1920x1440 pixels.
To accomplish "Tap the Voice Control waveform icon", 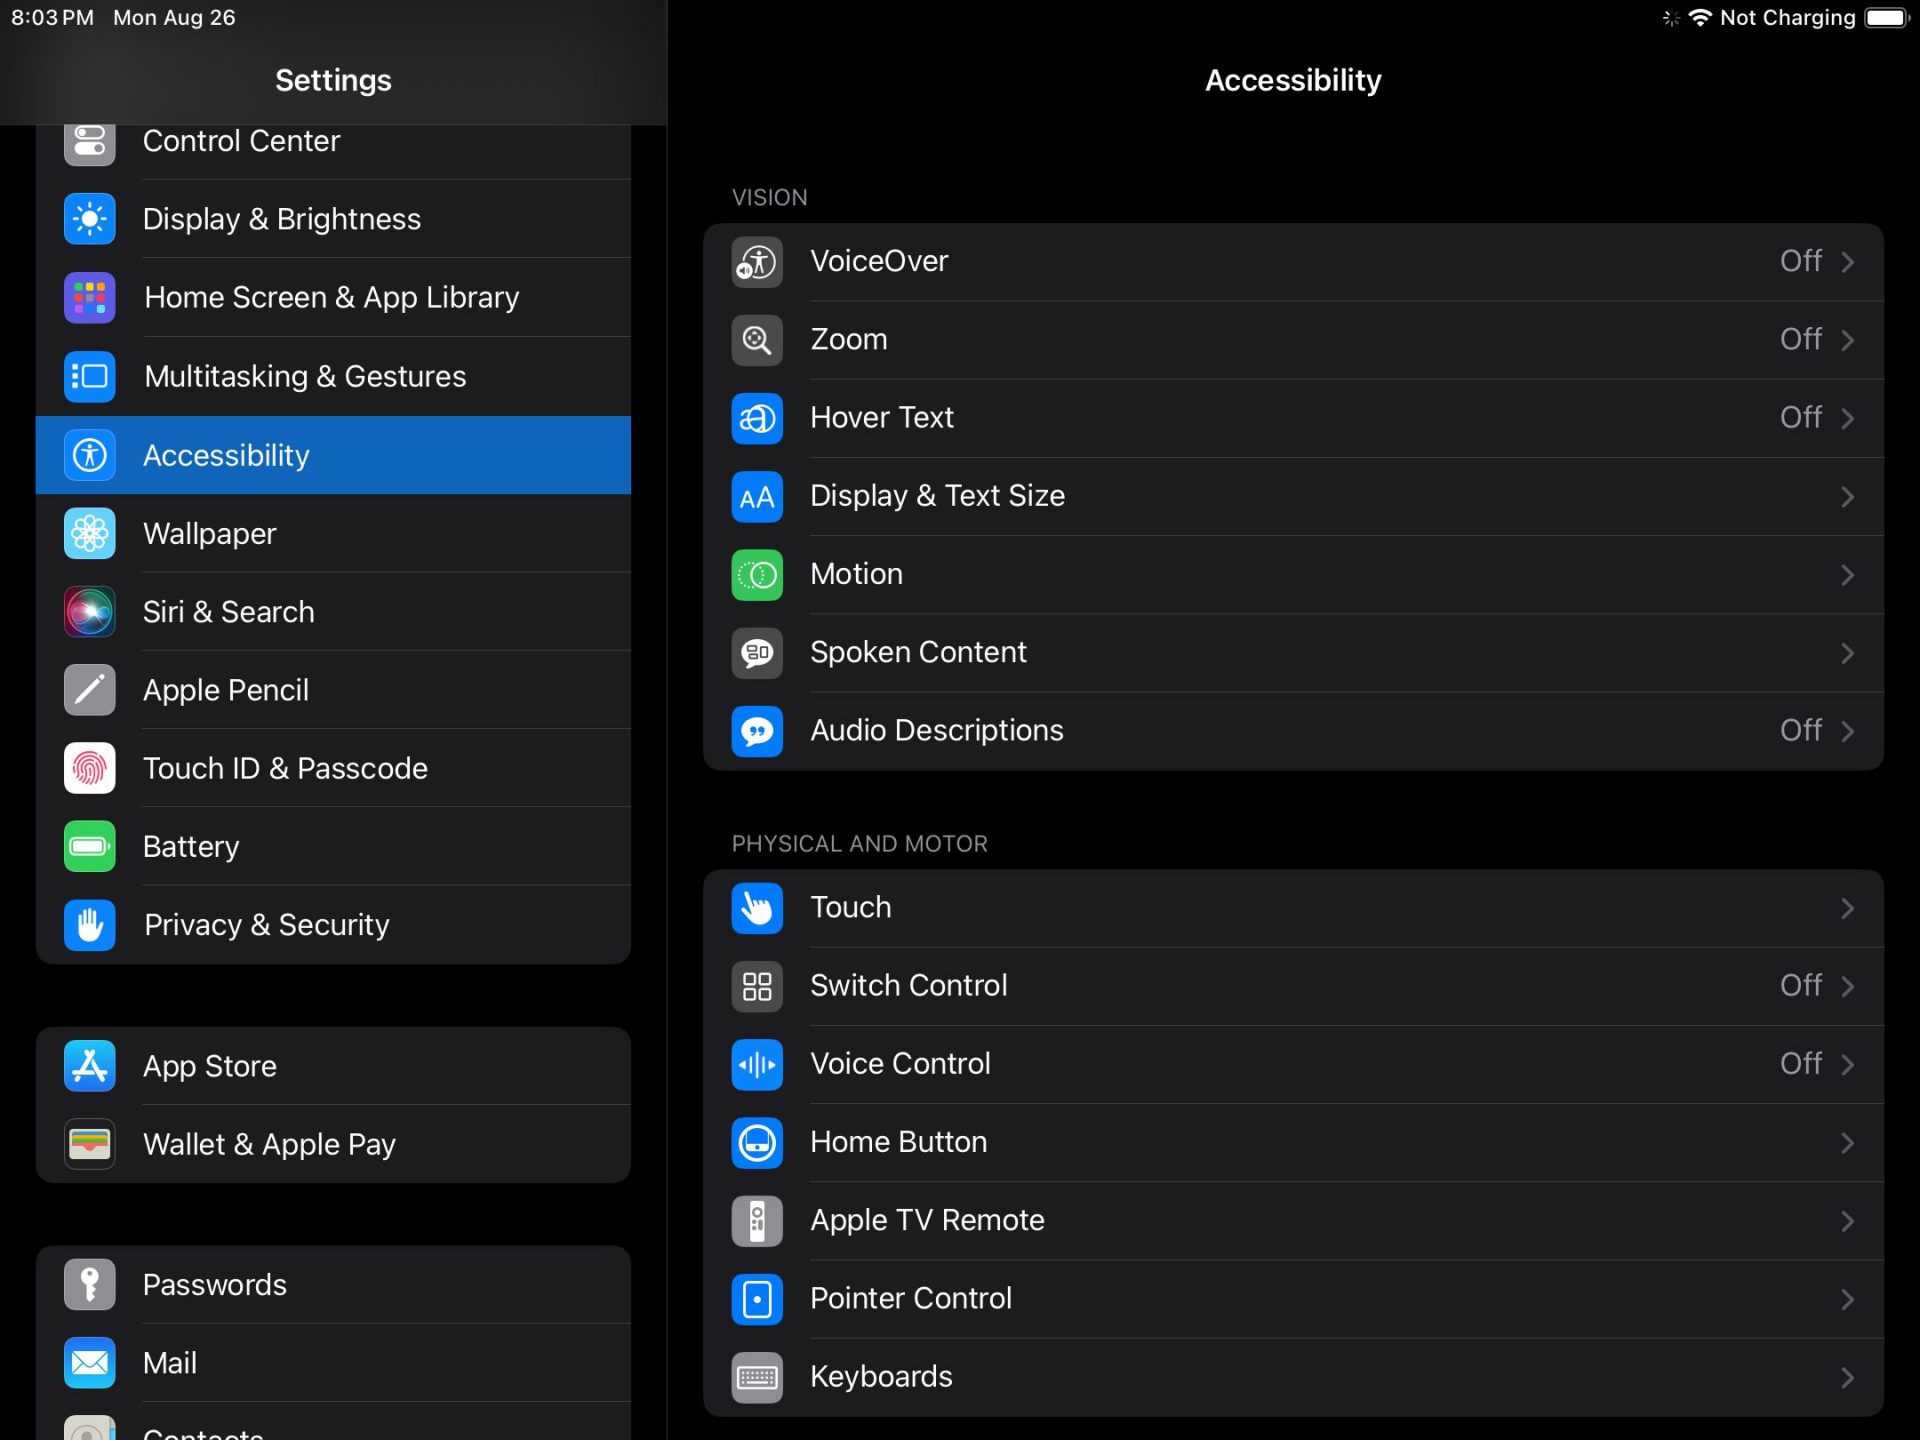I will (x=757, y=1064).
